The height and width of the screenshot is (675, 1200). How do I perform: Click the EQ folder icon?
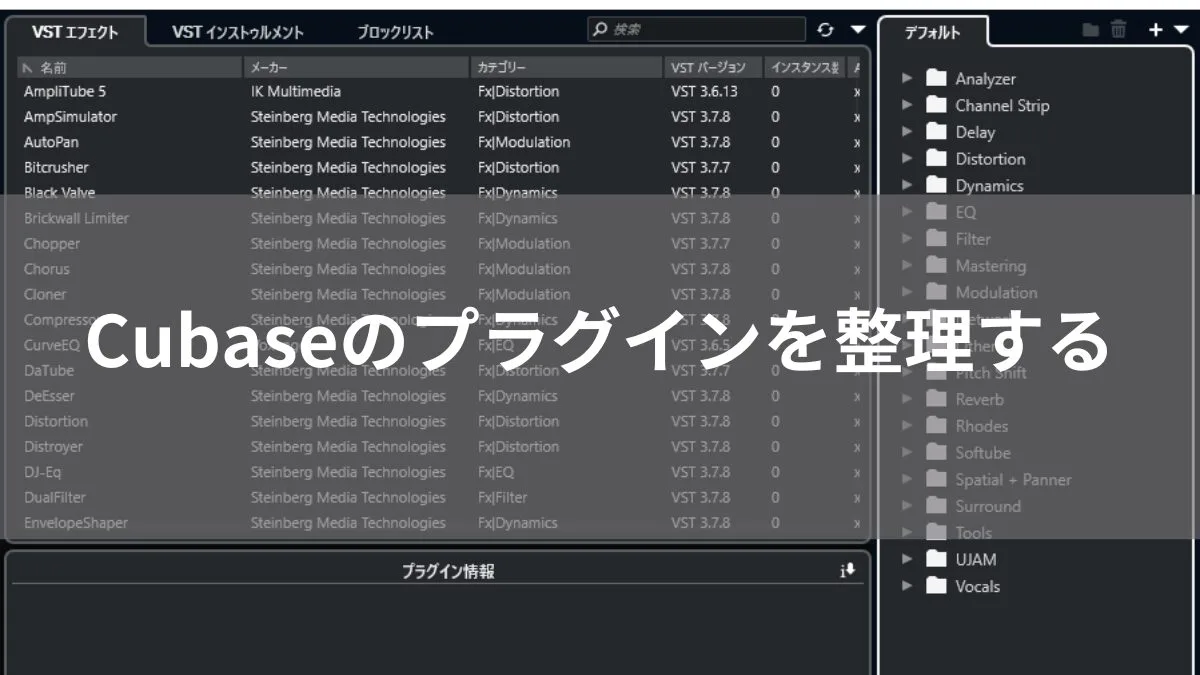point(936,212)
